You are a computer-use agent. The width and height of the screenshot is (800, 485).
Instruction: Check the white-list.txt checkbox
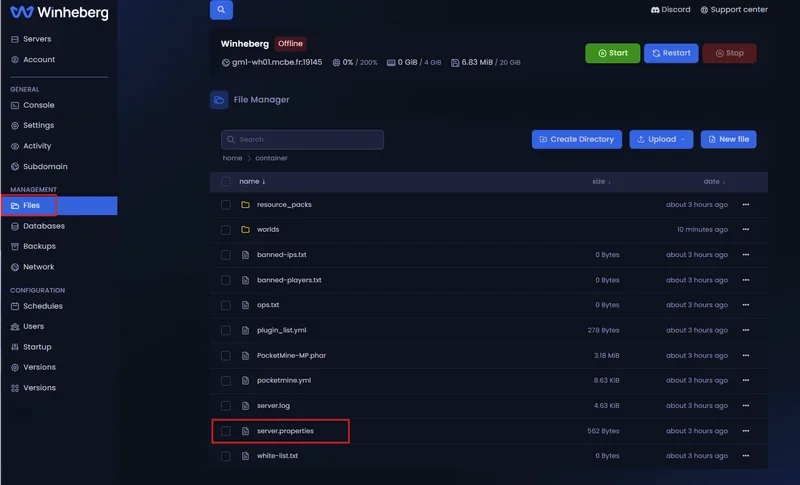tap(226, 456)
